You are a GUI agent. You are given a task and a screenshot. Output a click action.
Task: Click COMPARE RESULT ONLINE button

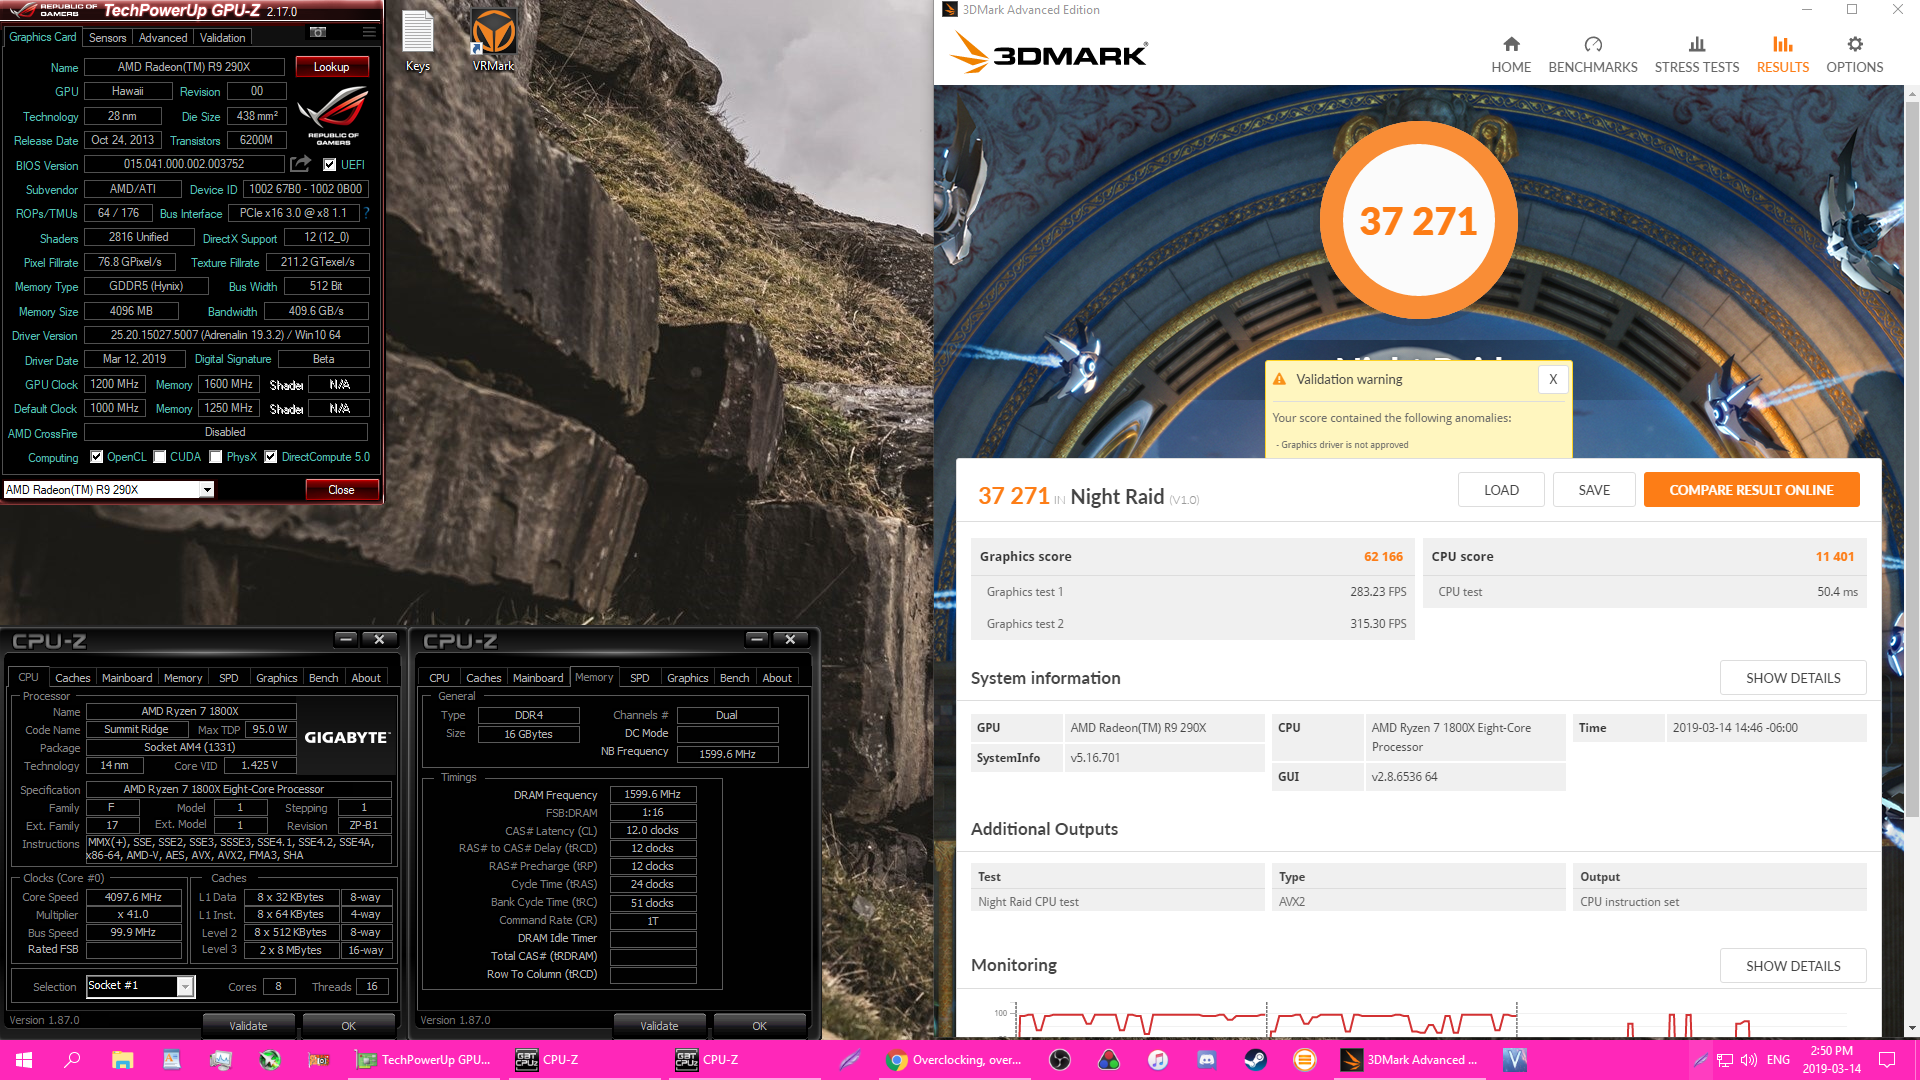click(1751, 490)
